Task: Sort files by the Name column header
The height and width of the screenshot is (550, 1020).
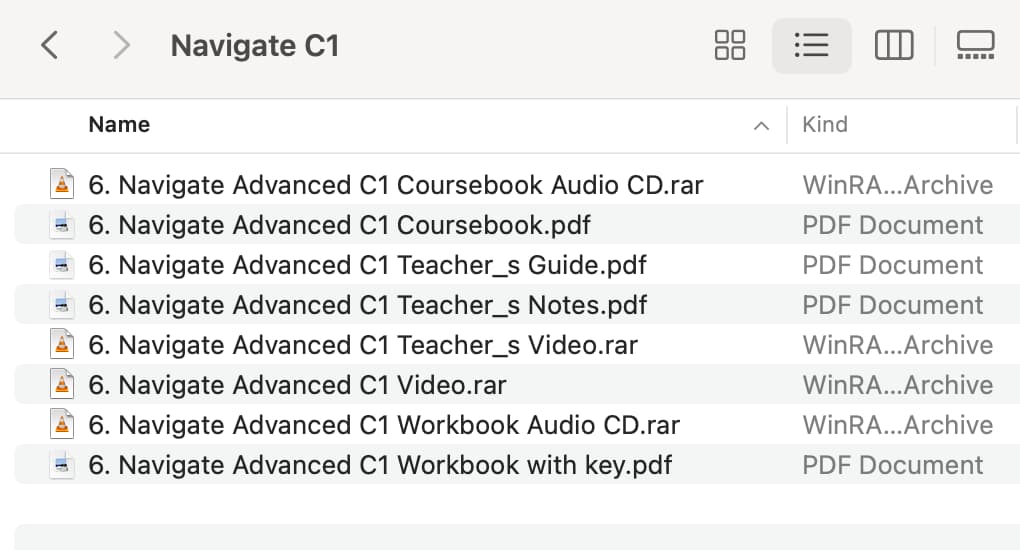Action: tap(119, 124)
